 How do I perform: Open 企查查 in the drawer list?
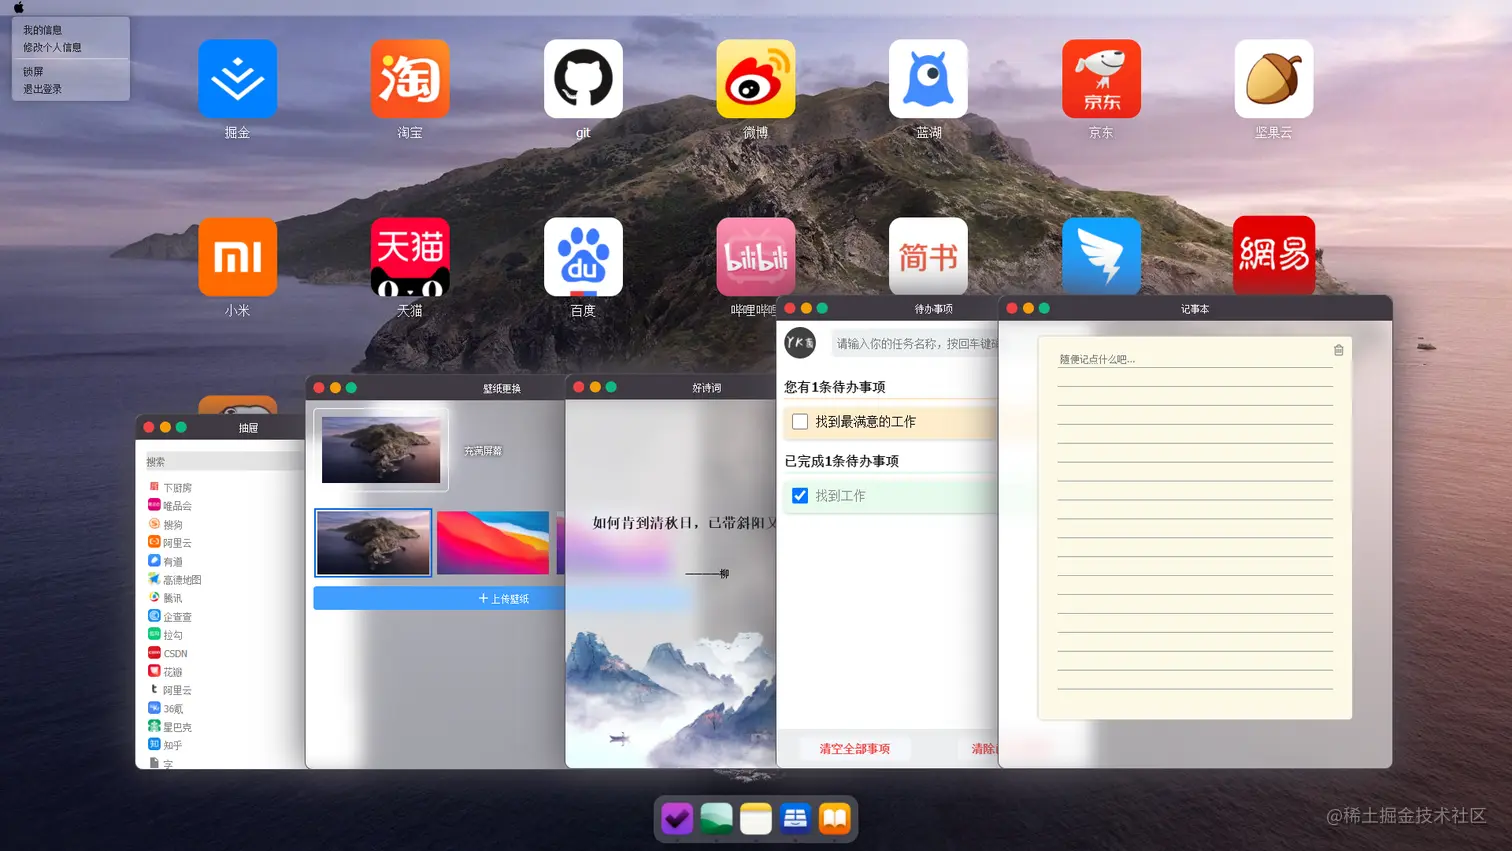170,617
